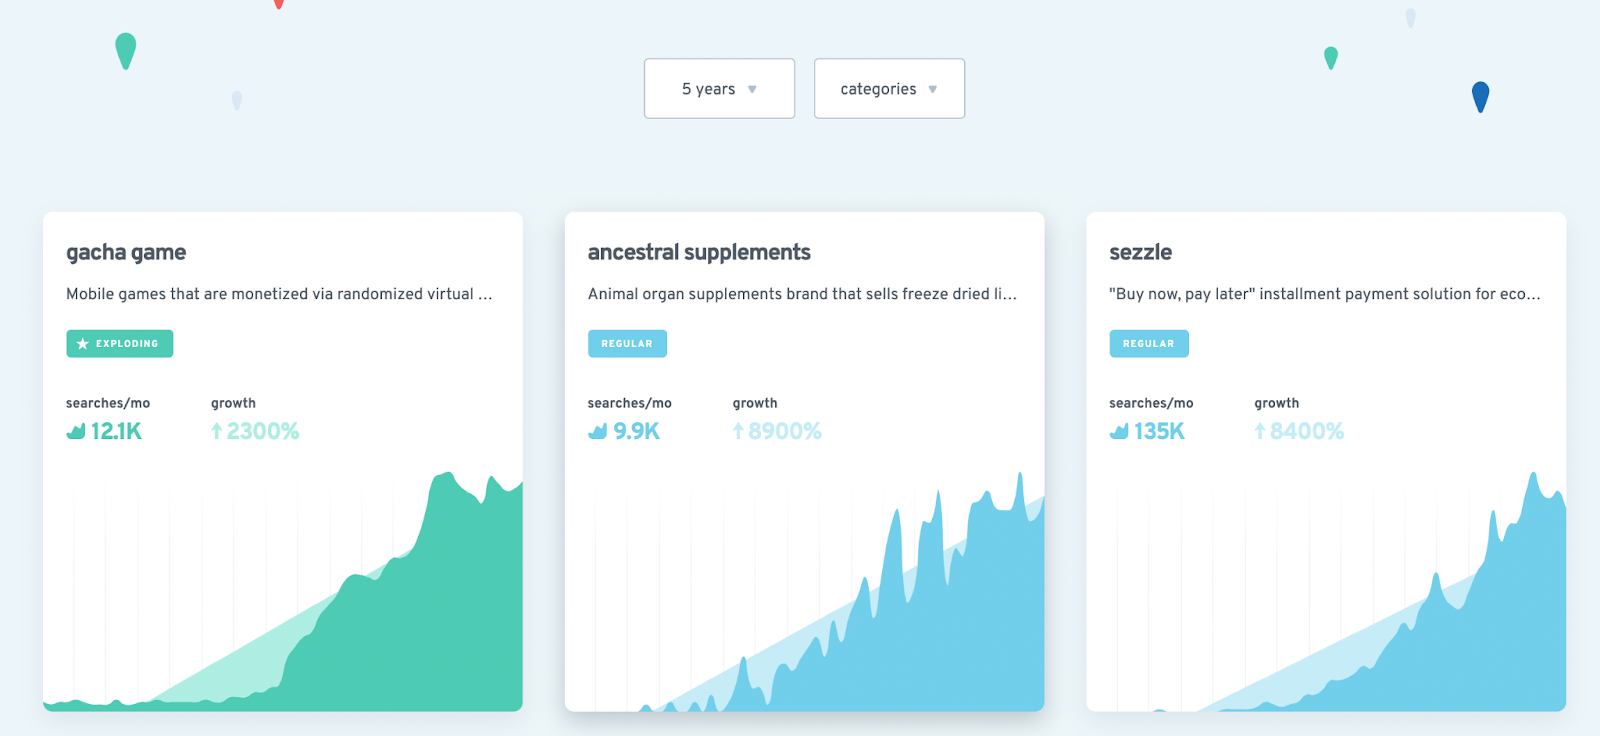1600x736 pixels.
Task: Open the sezzle topic title
Action: click(x=1140, y=252)
